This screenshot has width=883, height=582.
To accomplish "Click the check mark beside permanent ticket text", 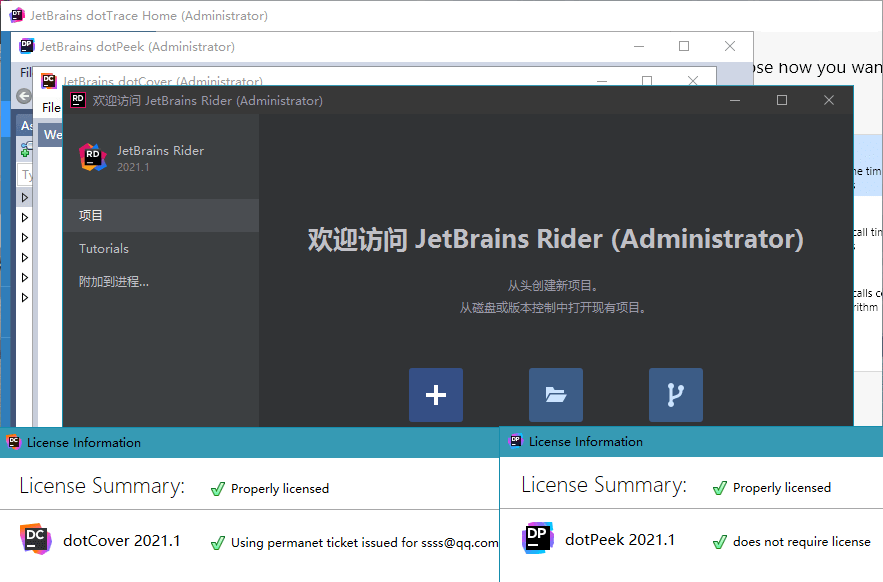I will (218, 543).
